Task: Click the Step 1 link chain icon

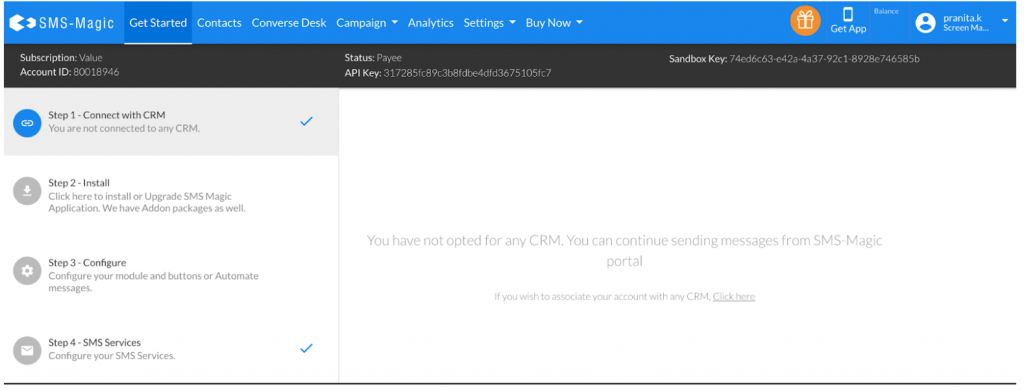Action: tap(27, 122)
